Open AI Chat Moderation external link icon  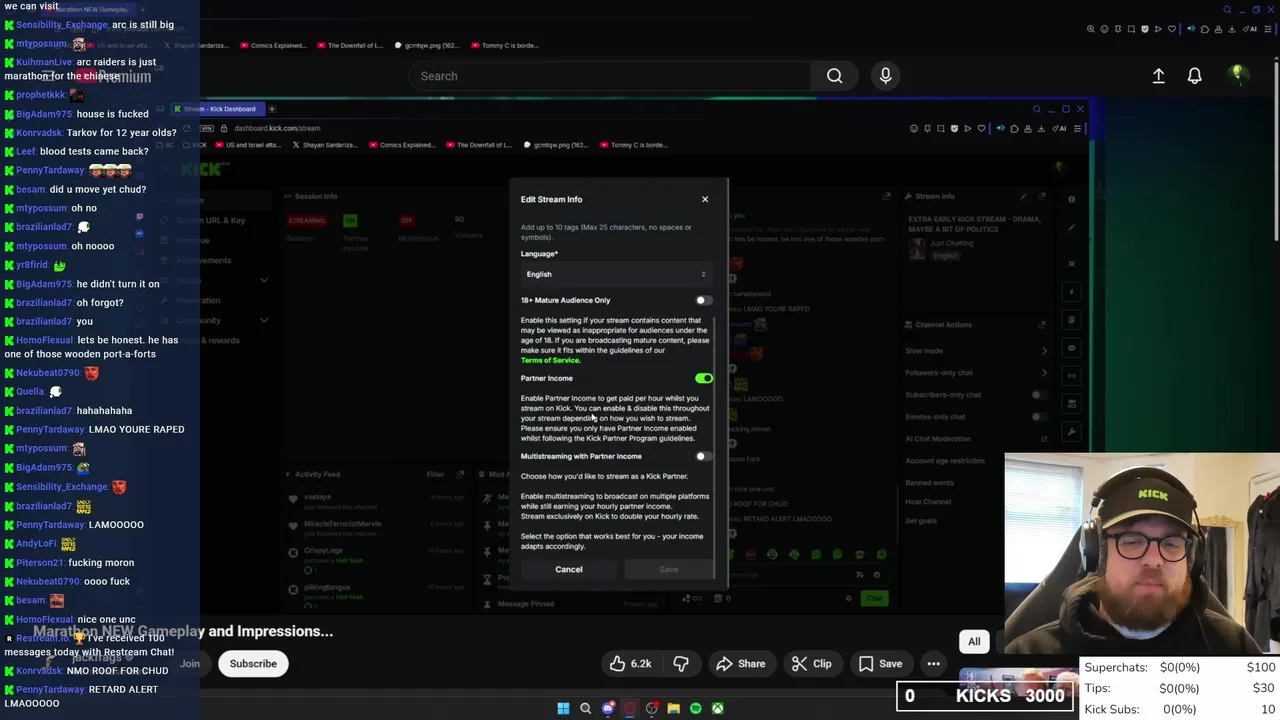pyautogui.click(x=1044, y=439)
